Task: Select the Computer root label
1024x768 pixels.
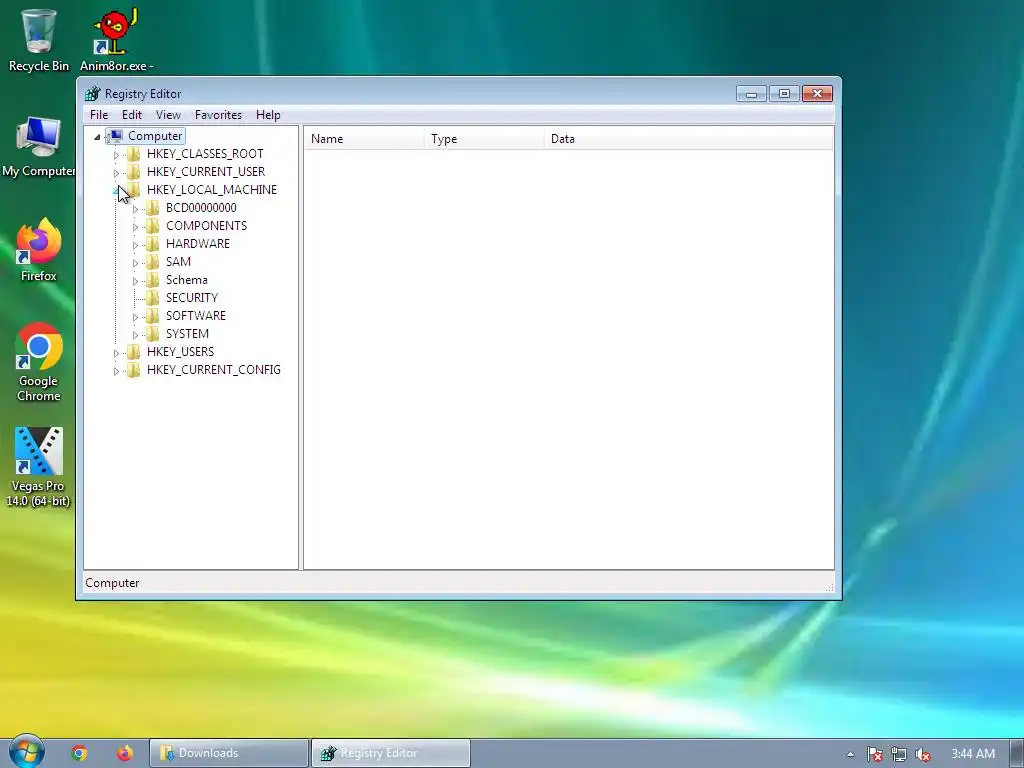Action: click(155, 136)
